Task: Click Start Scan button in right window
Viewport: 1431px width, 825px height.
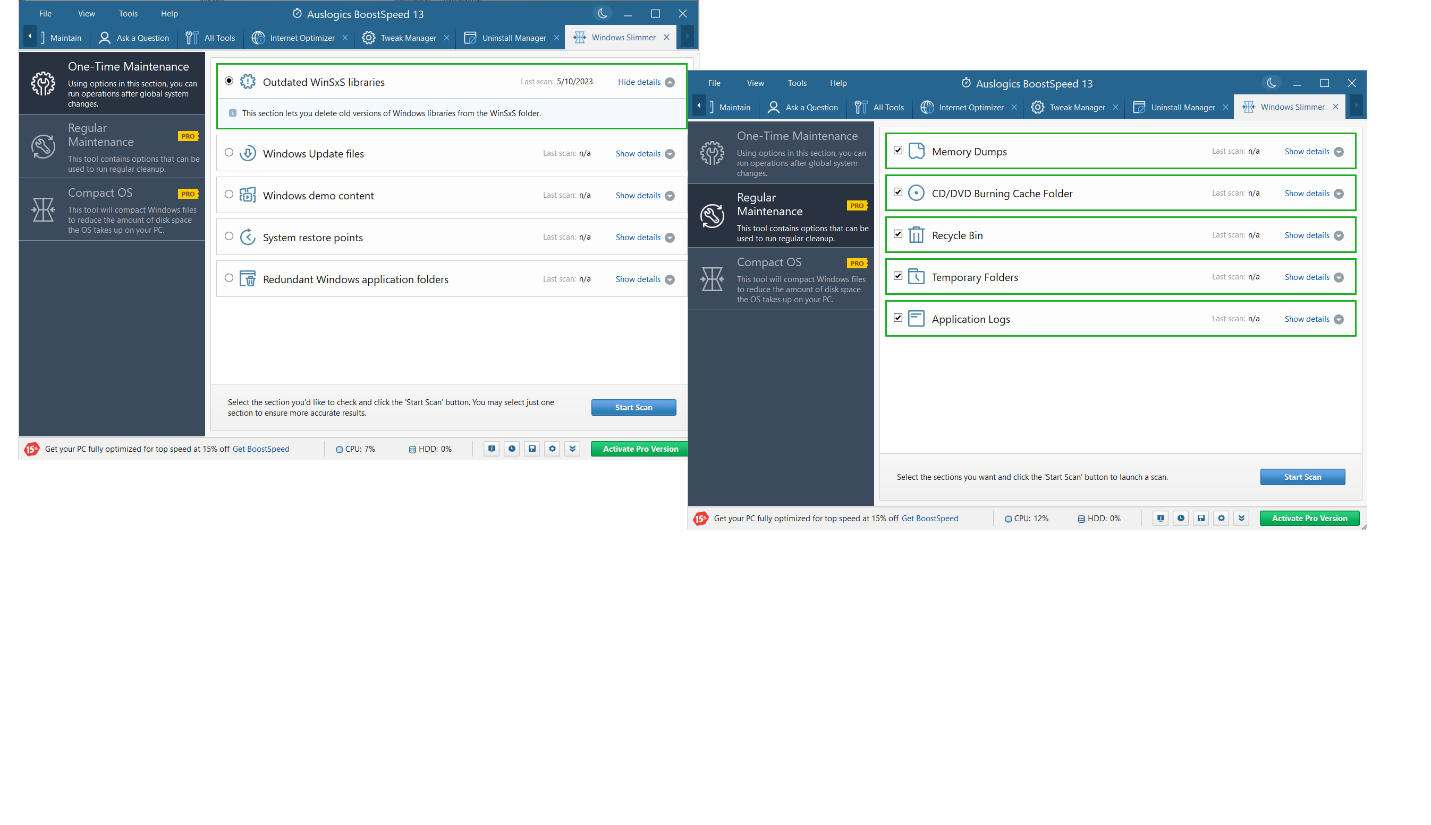Action: (1302, 477)
